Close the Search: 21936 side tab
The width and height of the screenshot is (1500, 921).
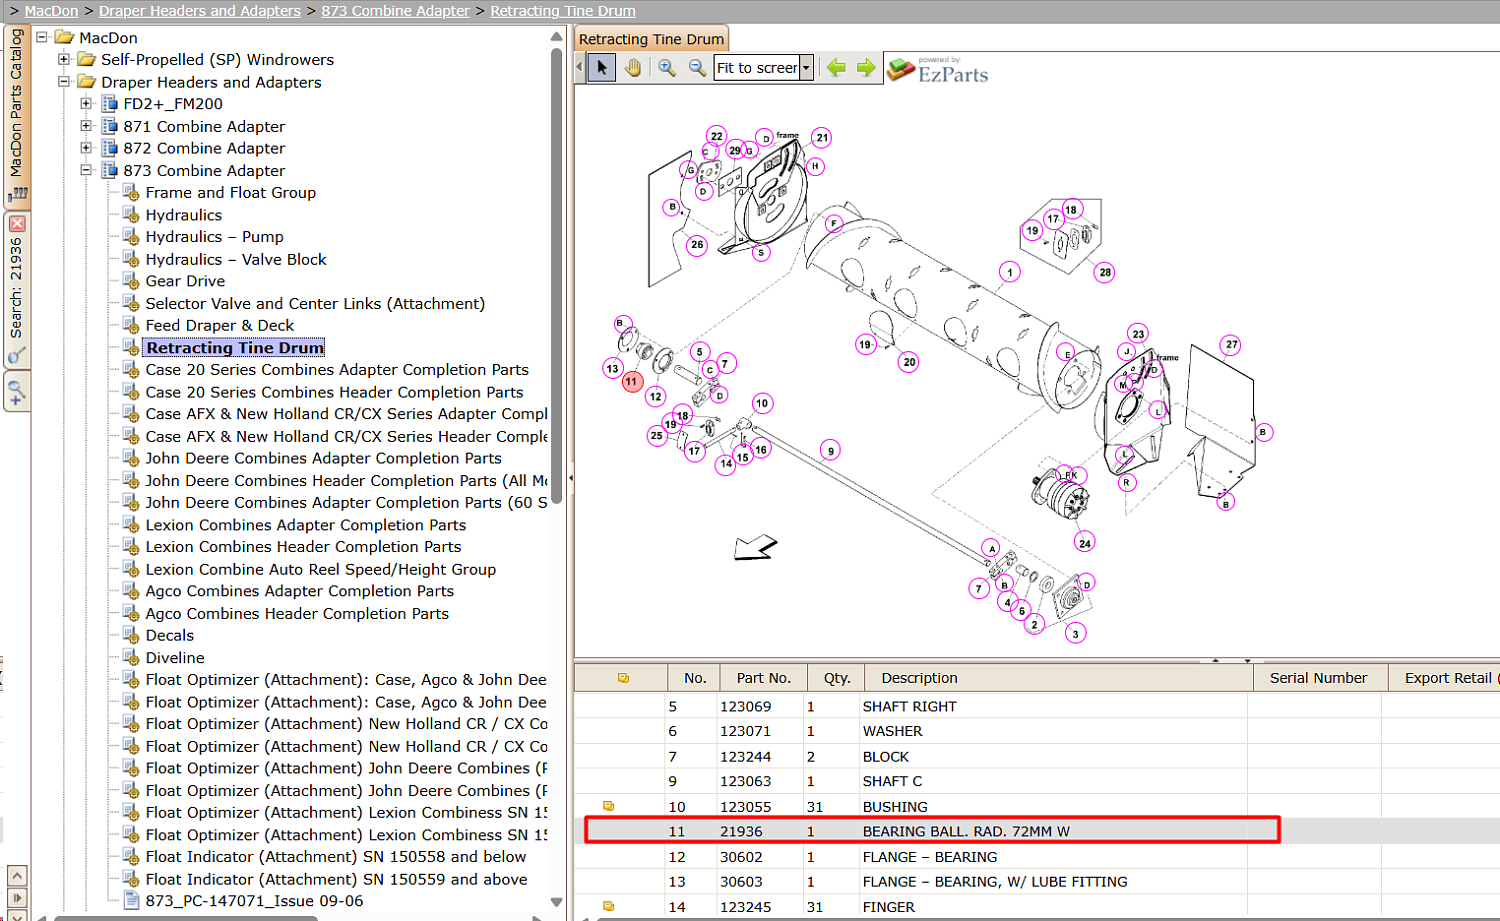[x=17, y=224]
